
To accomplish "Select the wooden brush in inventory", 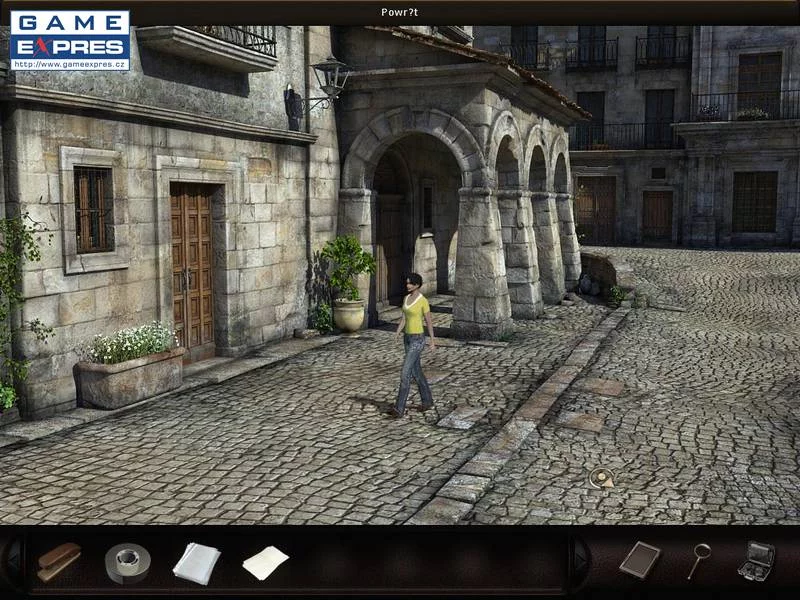I will (x=59, y=562).
